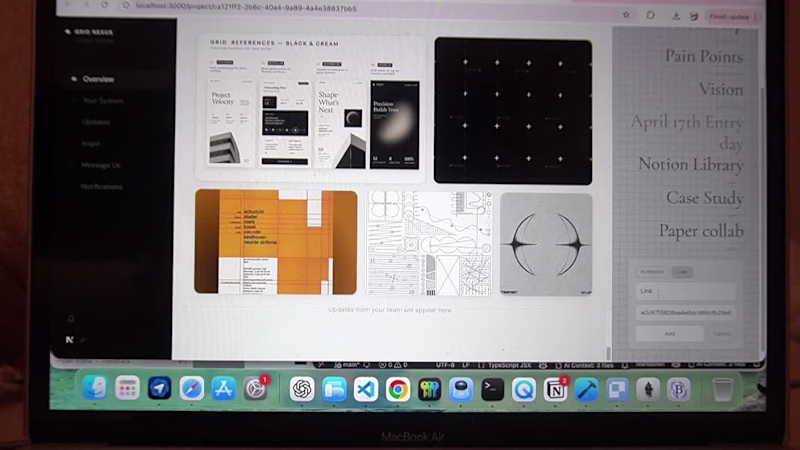Image resolution: width=800 pixels, height=450 pixels.
Task: Open System Settings with notification badge
Action: click(255, 389)
